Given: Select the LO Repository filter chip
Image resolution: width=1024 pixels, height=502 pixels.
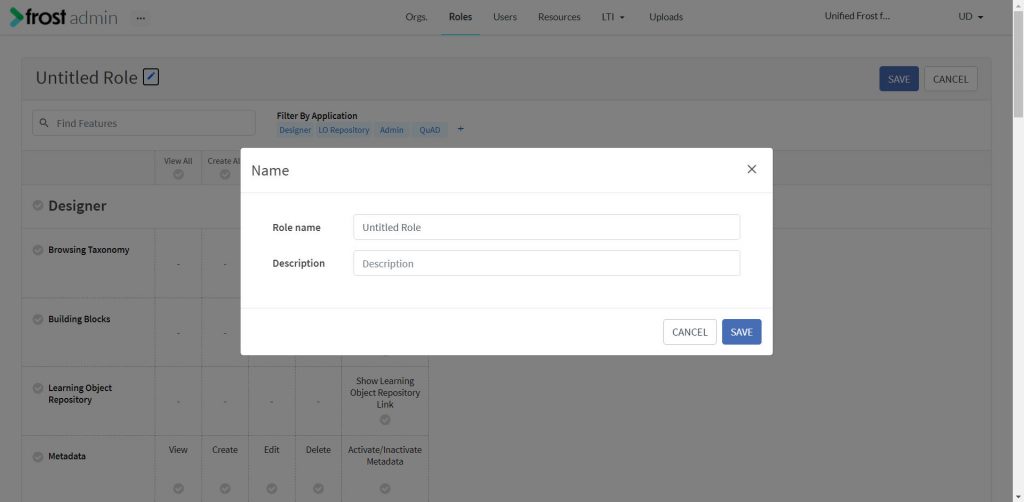Looking at the screenshot, I should point(344,130).
